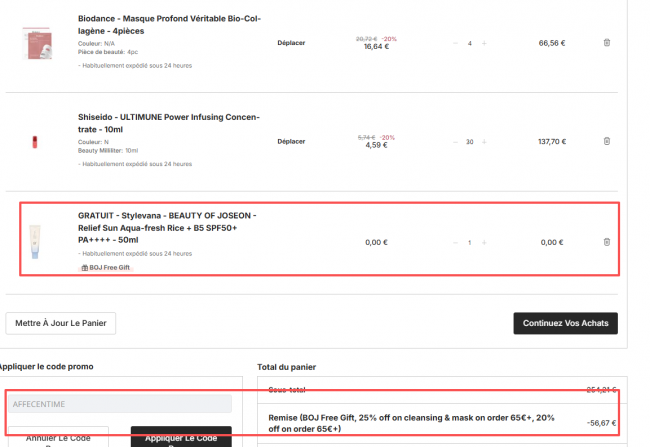Open the Beauty of Joseon sunscreen thumbnail

click(35, 241)
